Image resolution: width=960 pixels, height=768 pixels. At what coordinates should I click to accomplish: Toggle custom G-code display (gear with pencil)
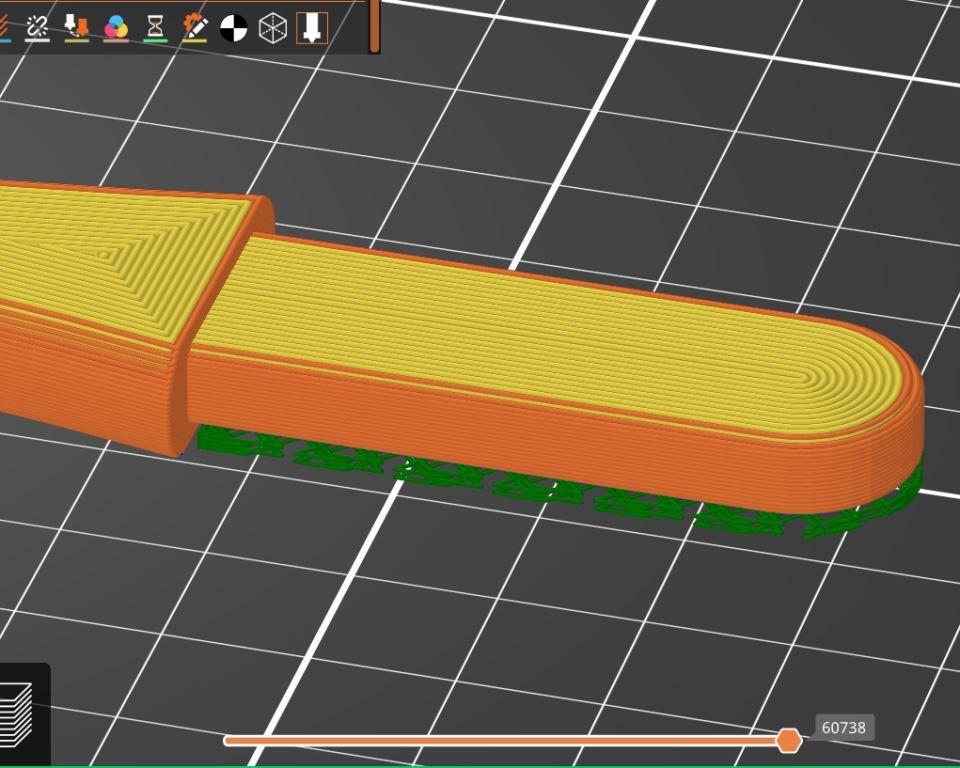(195, 28)
